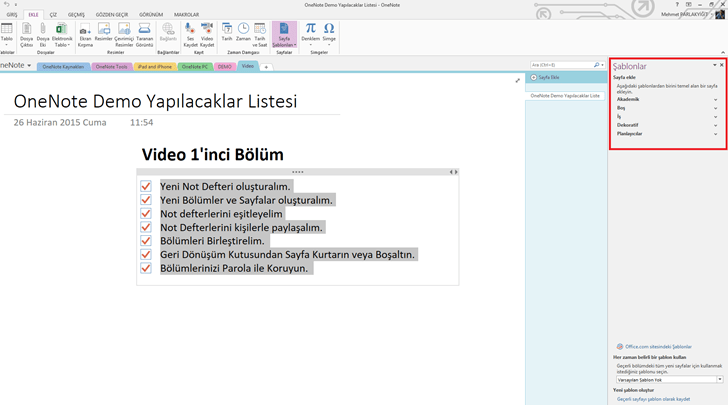This screenshot has width=728, height=405.
Task: Click Geçerli sayfayı şablon olarak kaydet link
Action: click(x=653, y=399)
